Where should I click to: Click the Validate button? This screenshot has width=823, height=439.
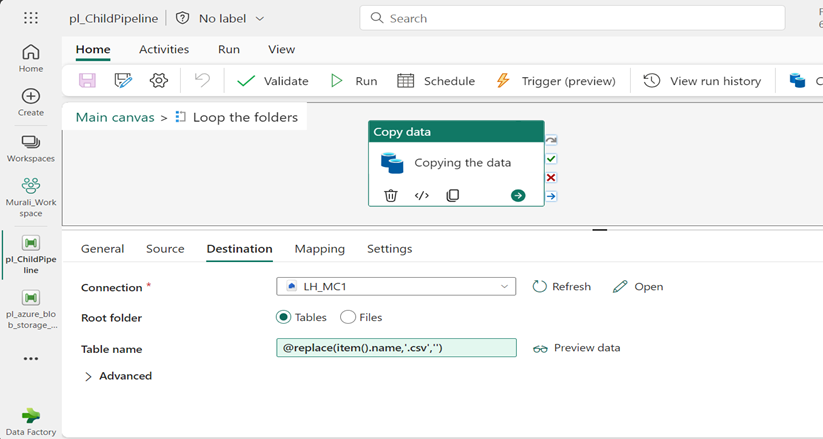point(273,81)
